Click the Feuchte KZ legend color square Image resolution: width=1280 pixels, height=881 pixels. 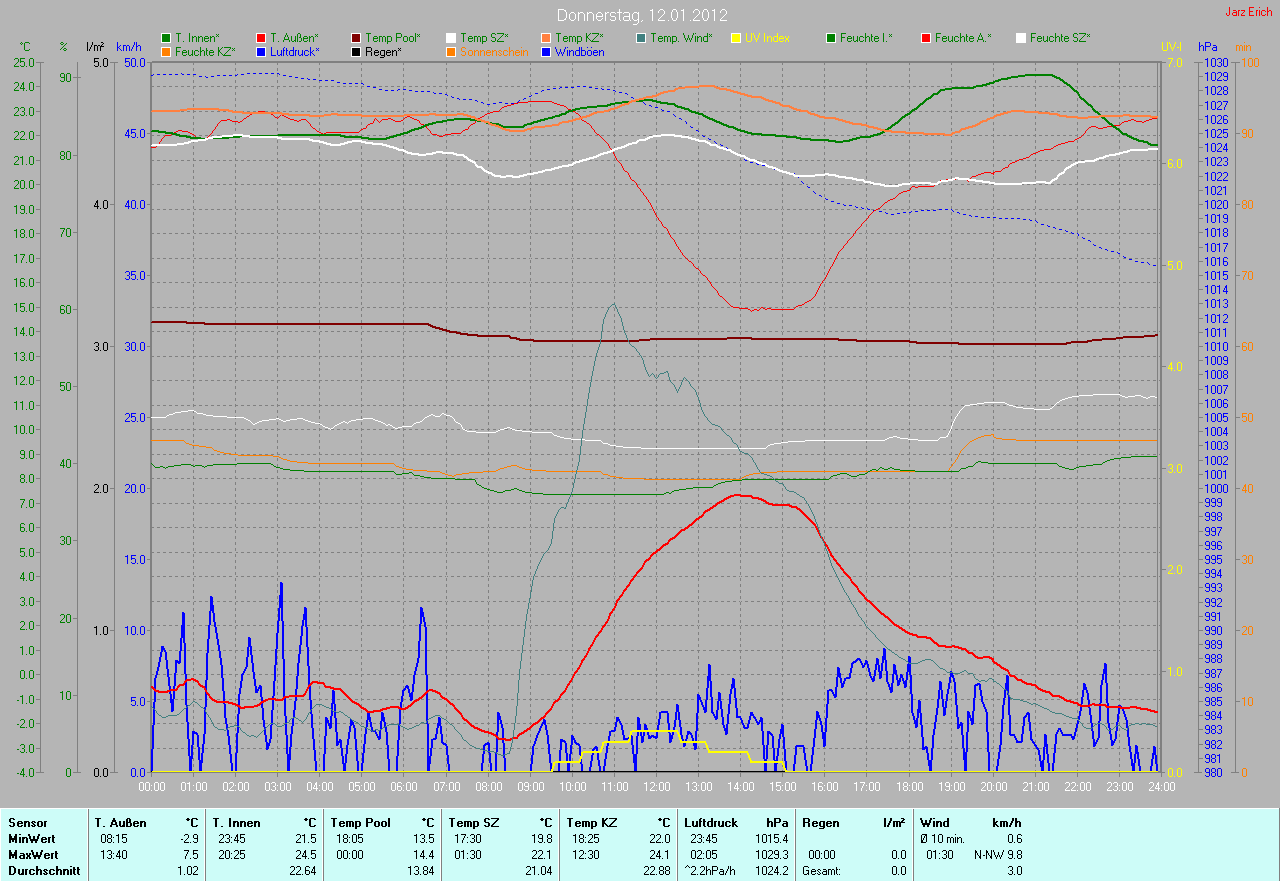point(166,51)
